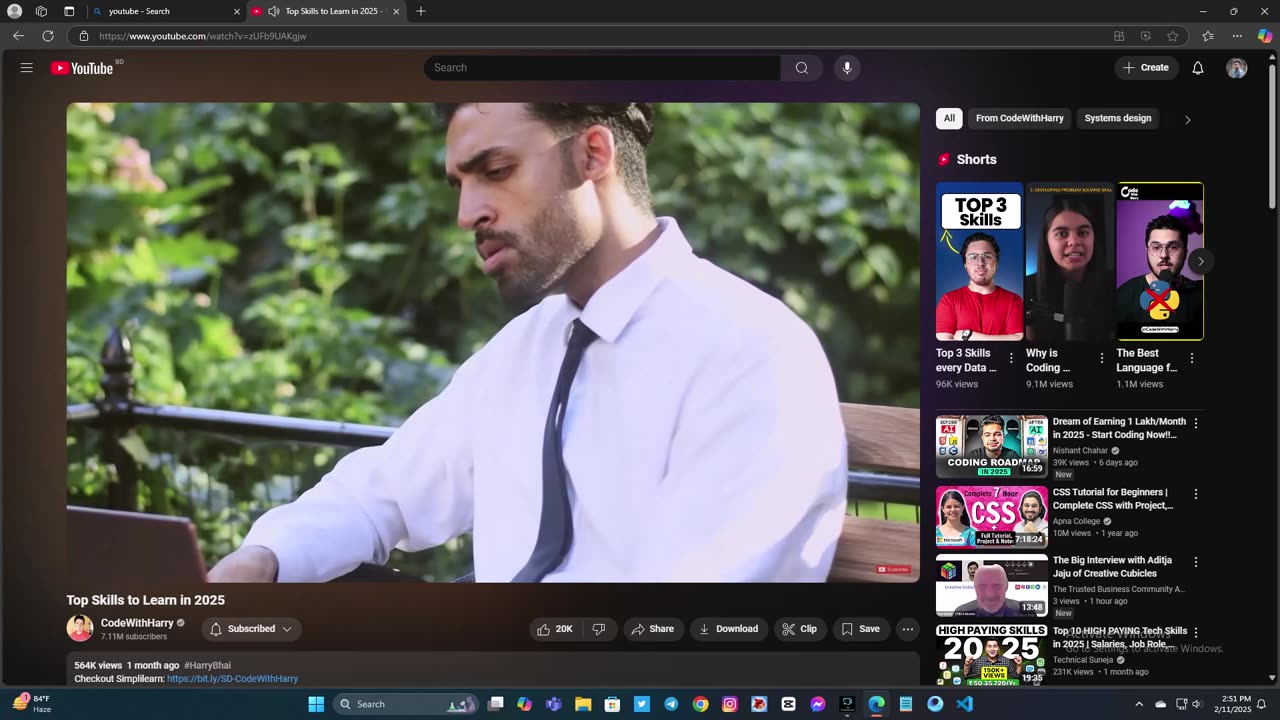Open YouTube notifications bell
Viewport: 1280px width, 720px height.
1198,68
